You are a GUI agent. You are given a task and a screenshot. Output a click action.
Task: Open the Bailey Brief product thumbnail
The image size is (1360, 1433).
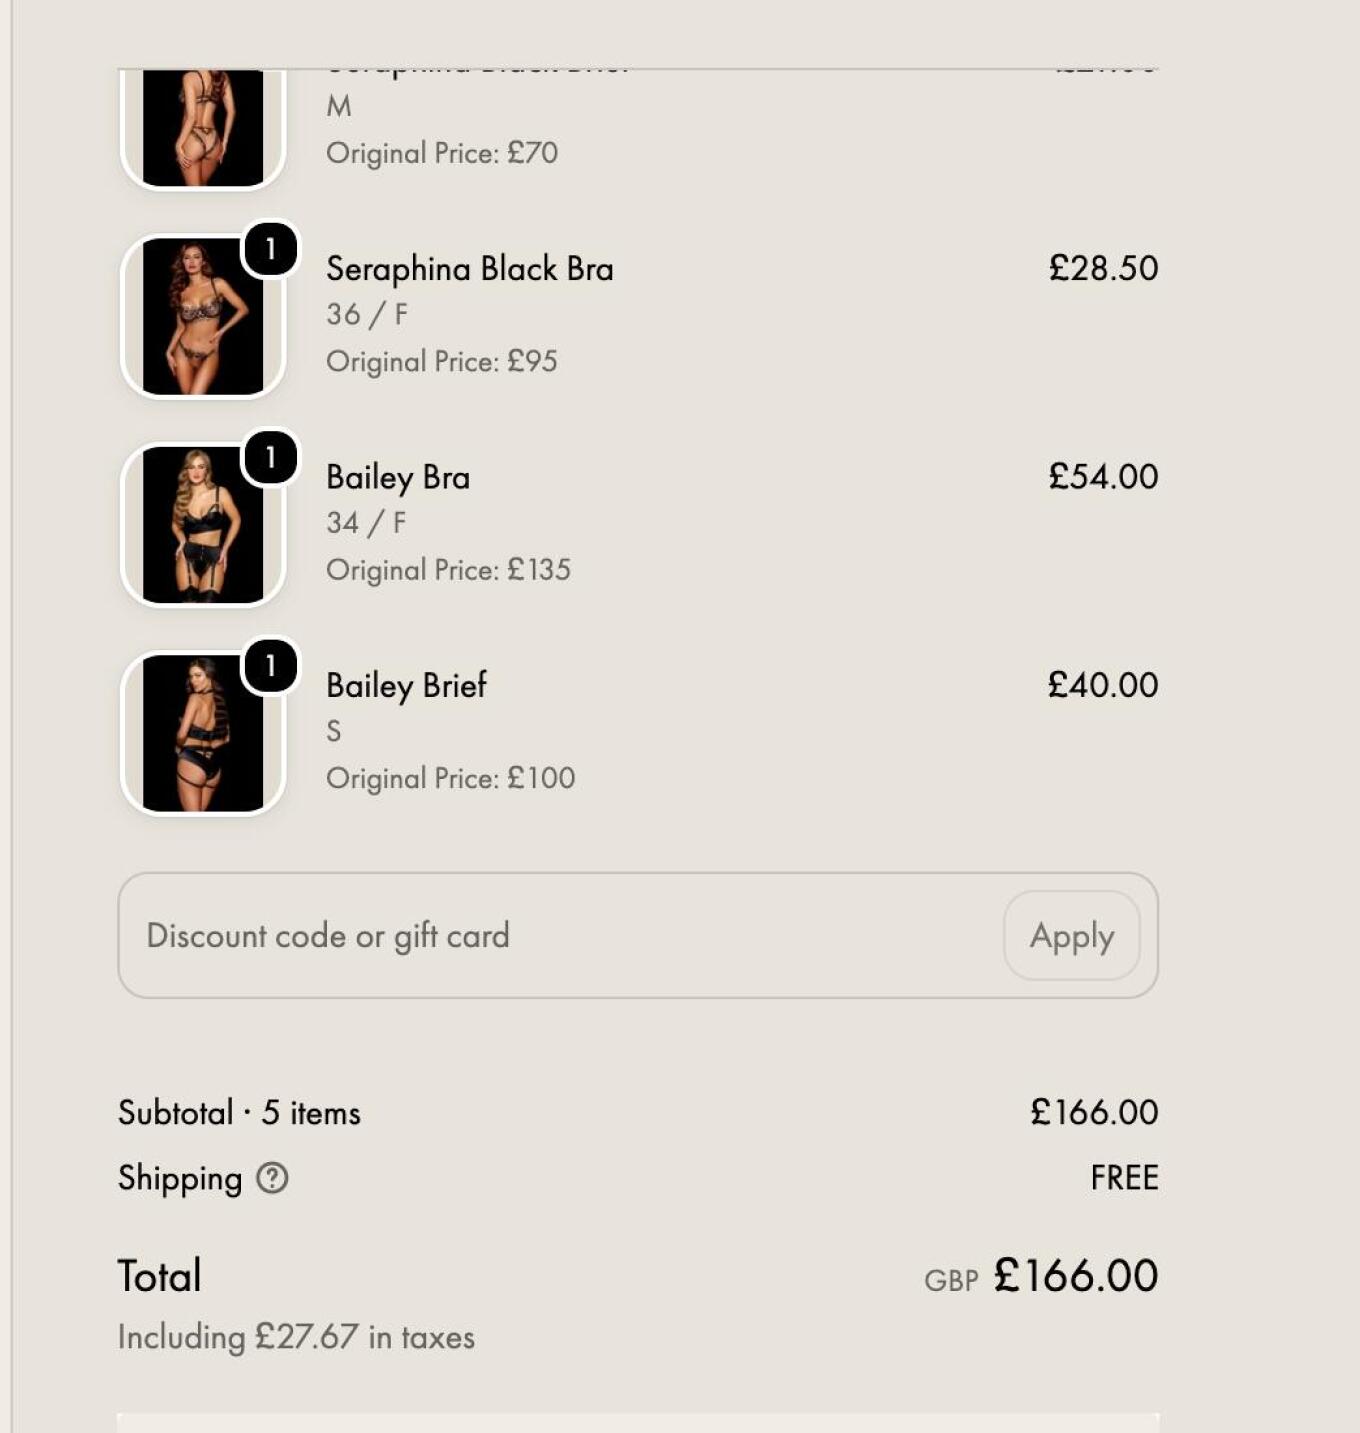[203, 733]
